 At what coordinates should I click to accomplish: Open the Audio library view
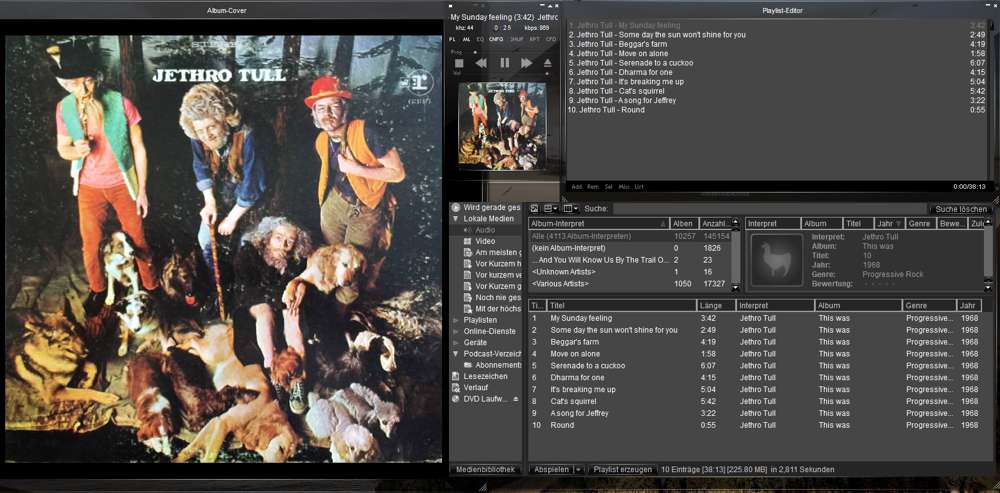pyautogui.click(x=485, y=230)
